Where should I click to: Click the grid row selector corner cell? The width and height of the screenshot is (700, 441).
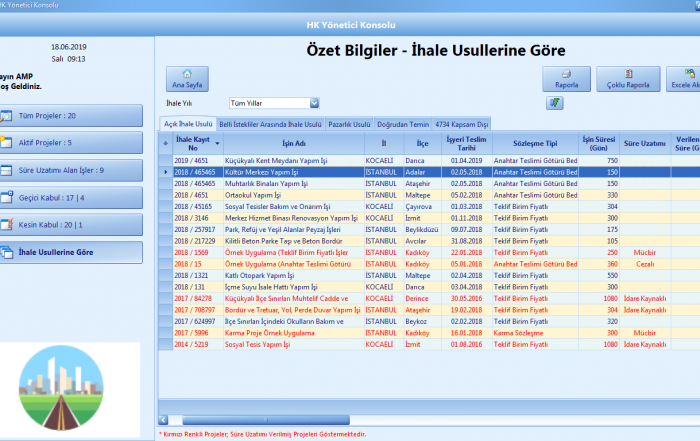click(x=165, y=144)
